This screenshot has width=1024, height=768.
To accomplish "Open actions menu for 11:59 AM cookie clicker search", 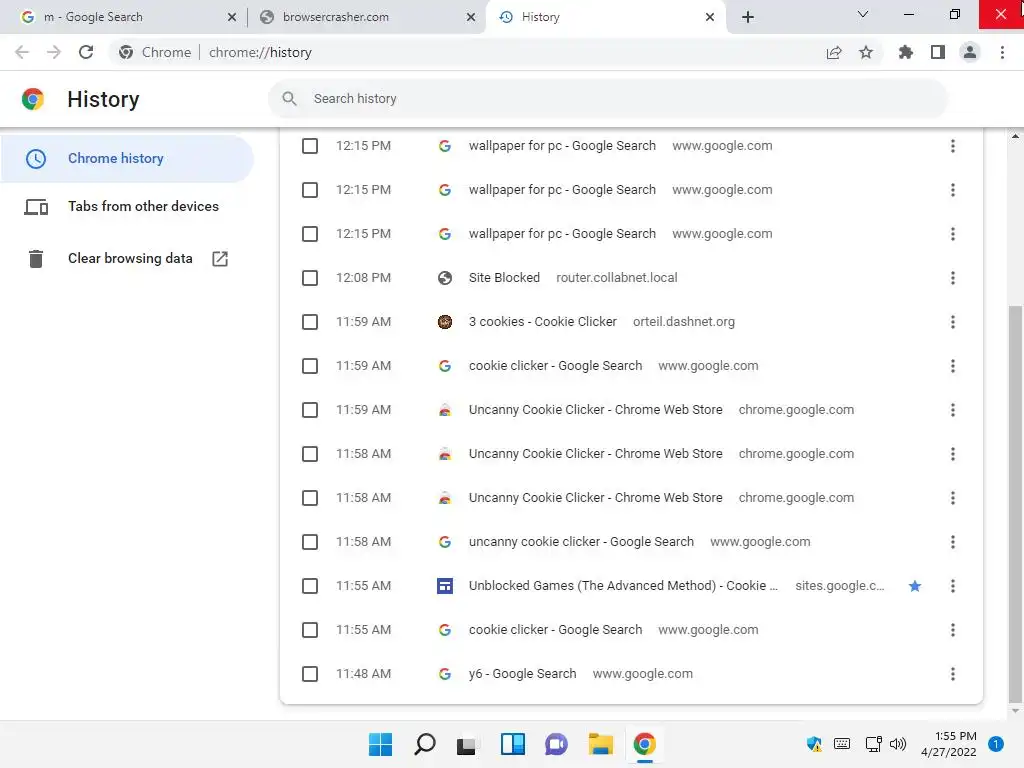I will [x=953, y=366].
